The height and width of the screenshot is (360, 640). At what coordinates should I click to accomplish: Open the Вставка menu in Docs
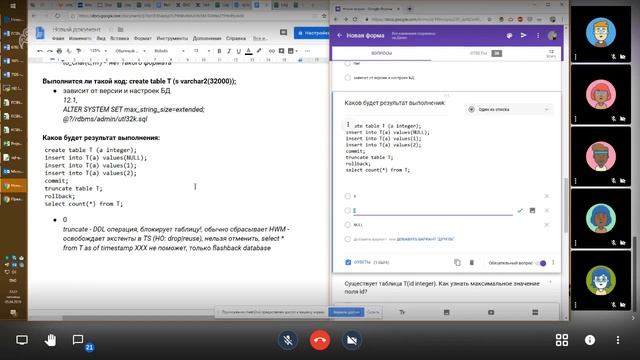click(120, 38)
